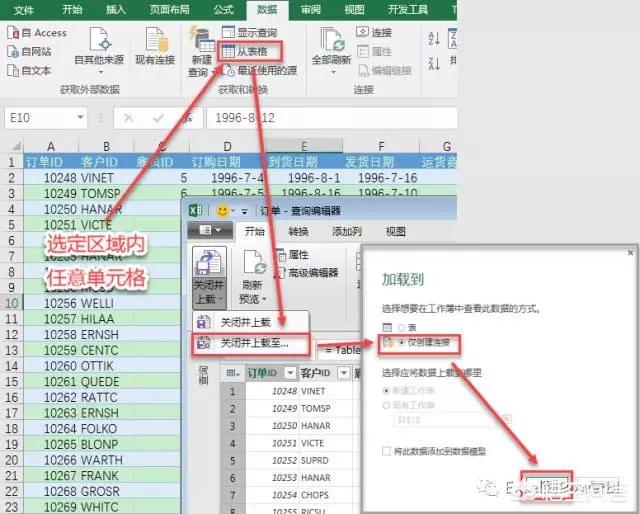Open the 客户ID column filter dropdown

click(344, 372)
